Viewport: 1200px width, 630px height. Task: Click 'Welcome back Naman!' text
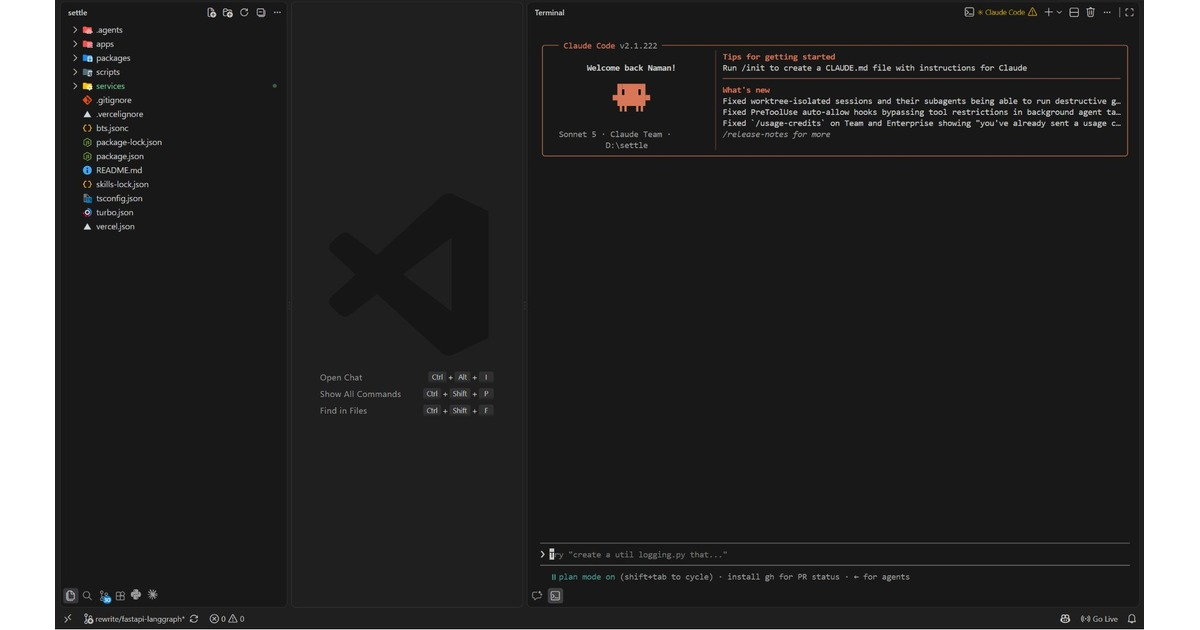coord(631,68)
